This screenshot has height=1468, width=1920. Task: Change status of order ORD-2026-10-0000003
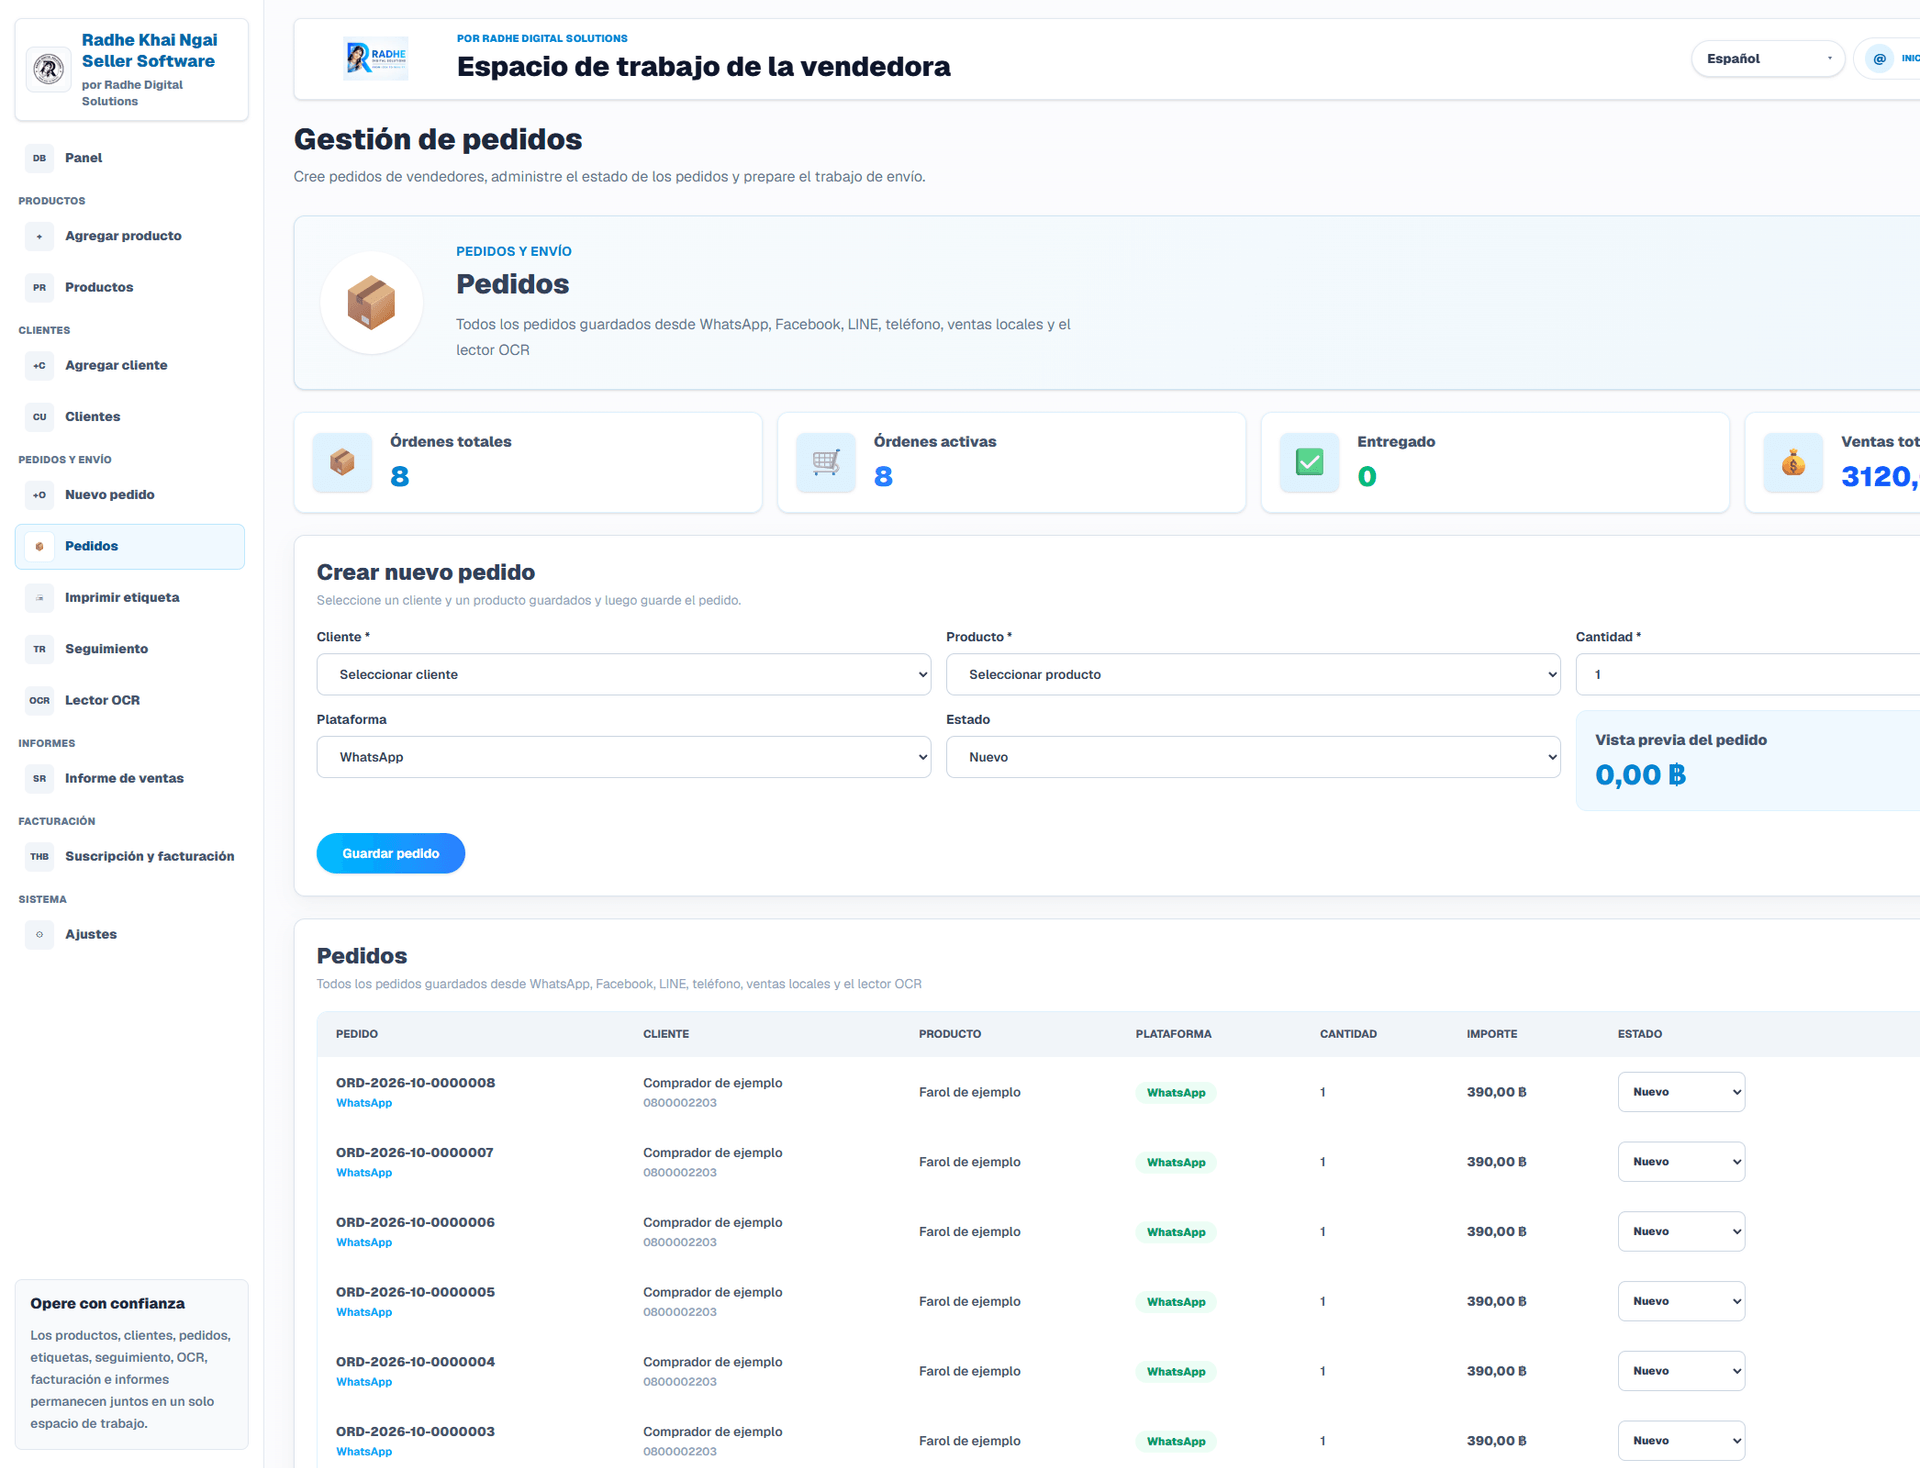coord(1681,1441)
